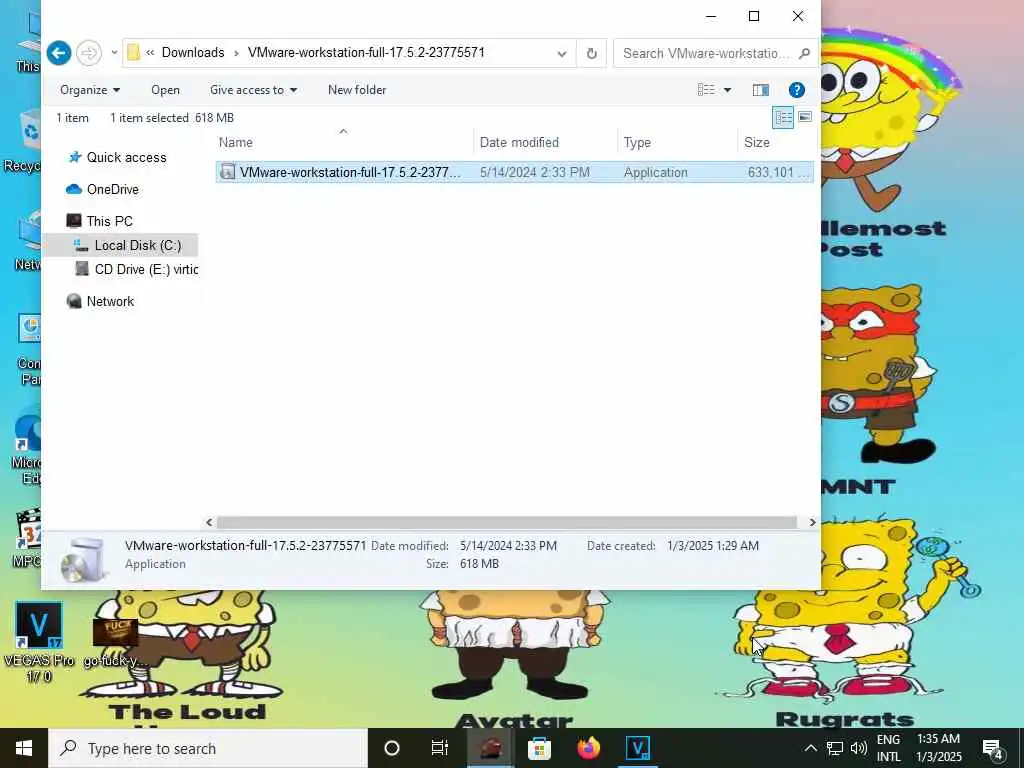
Task: Show hidden system tray icons chevron
Action: point(810,748)
